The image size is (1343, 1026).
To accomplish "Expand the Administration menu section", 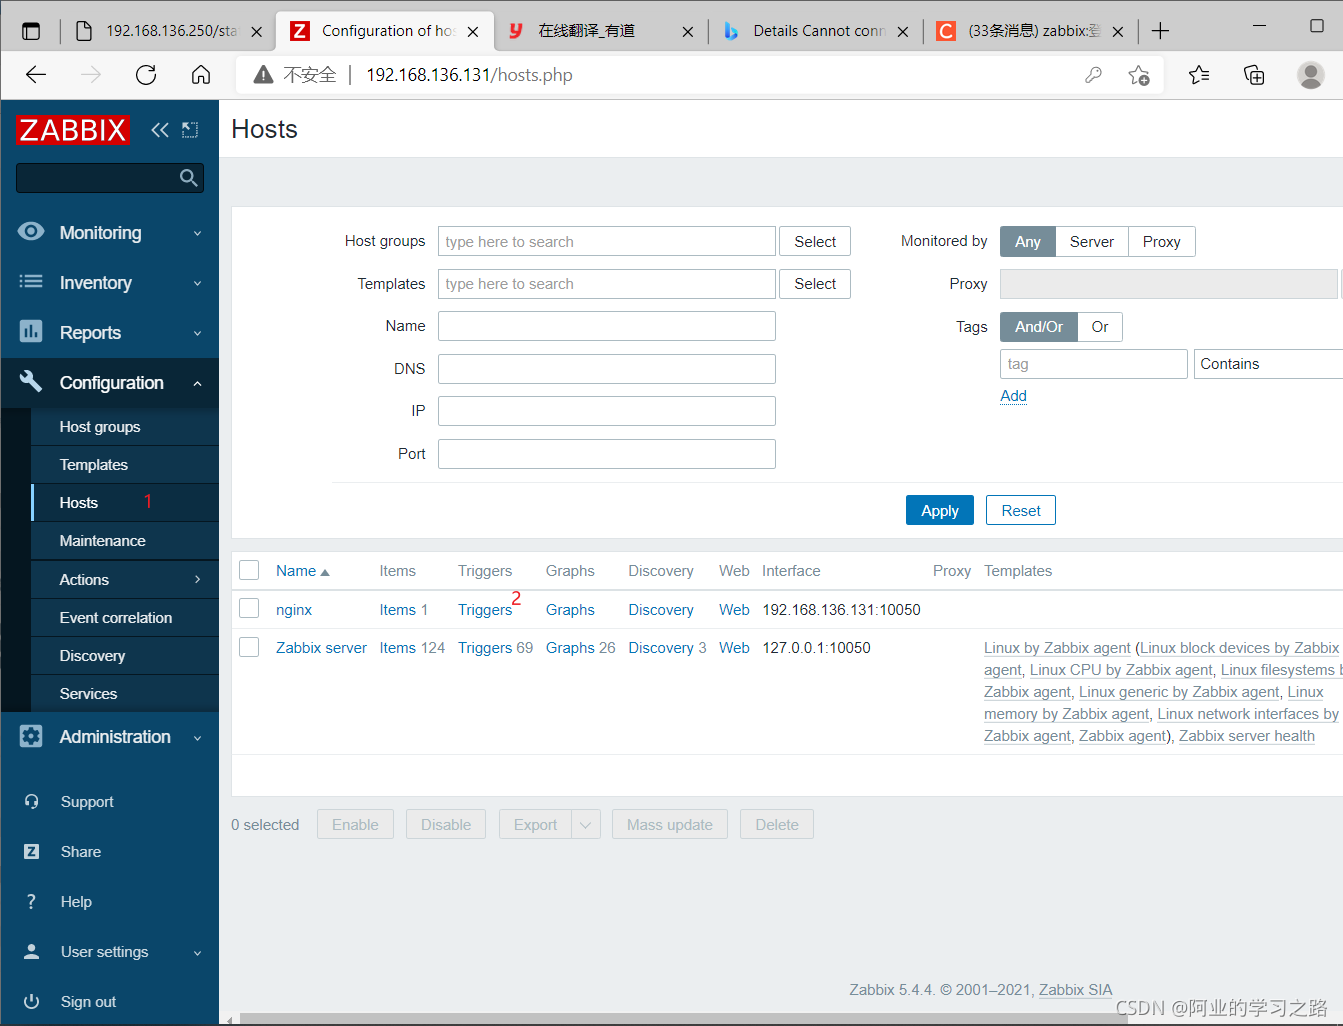I will [x=197, y=737].
